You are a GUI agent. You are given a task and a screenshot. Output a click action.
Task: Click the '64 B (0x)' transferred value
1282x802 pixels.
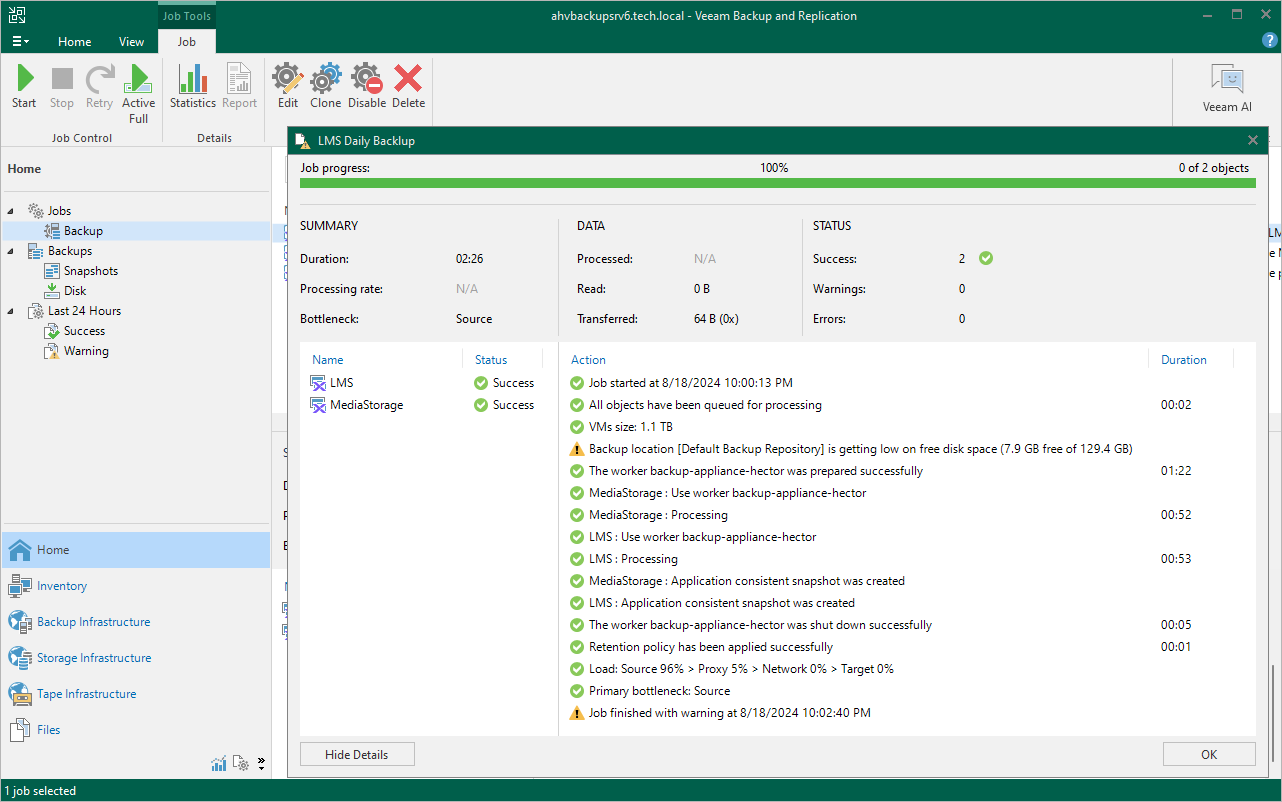717,319
